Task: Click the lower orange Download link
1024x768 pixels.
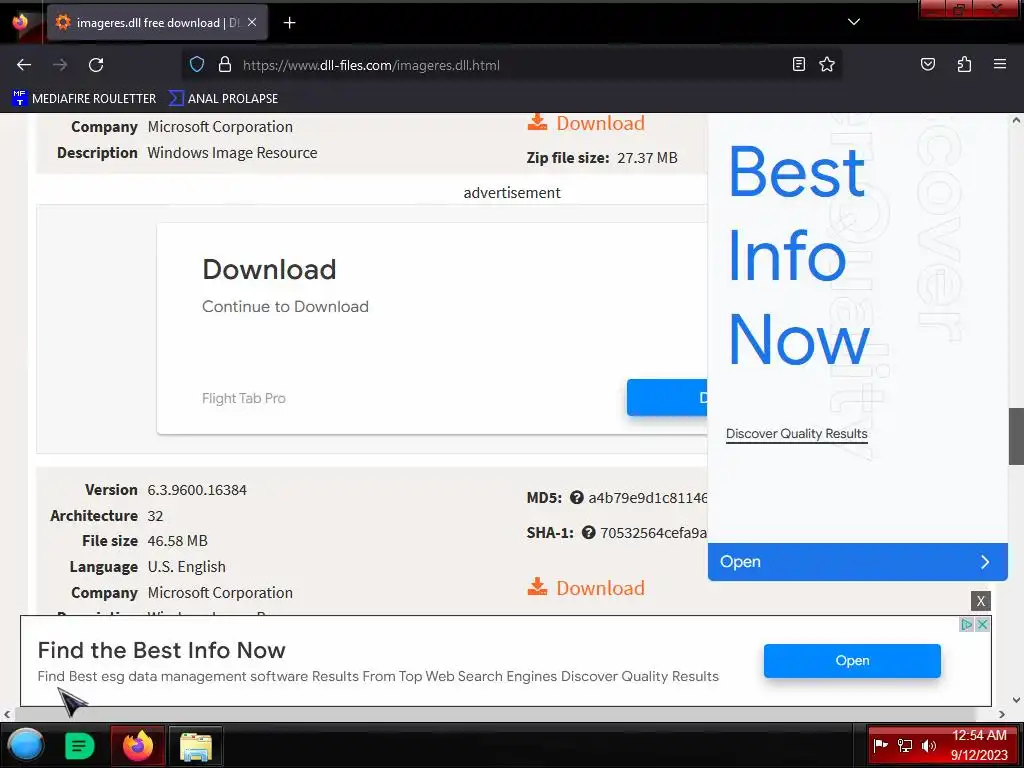Action: (586, 588)
